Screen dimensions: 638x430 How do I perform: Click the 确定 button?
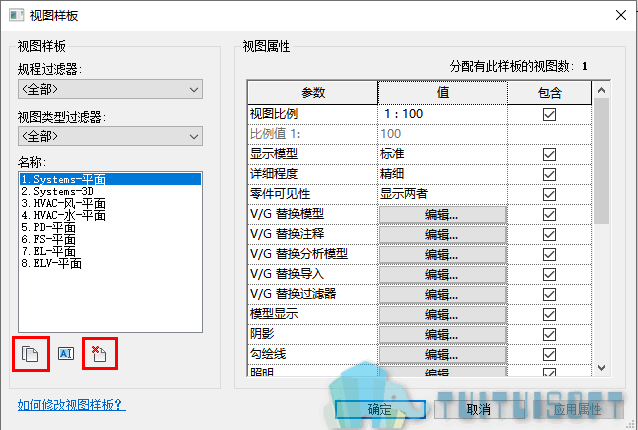(380, 409)
